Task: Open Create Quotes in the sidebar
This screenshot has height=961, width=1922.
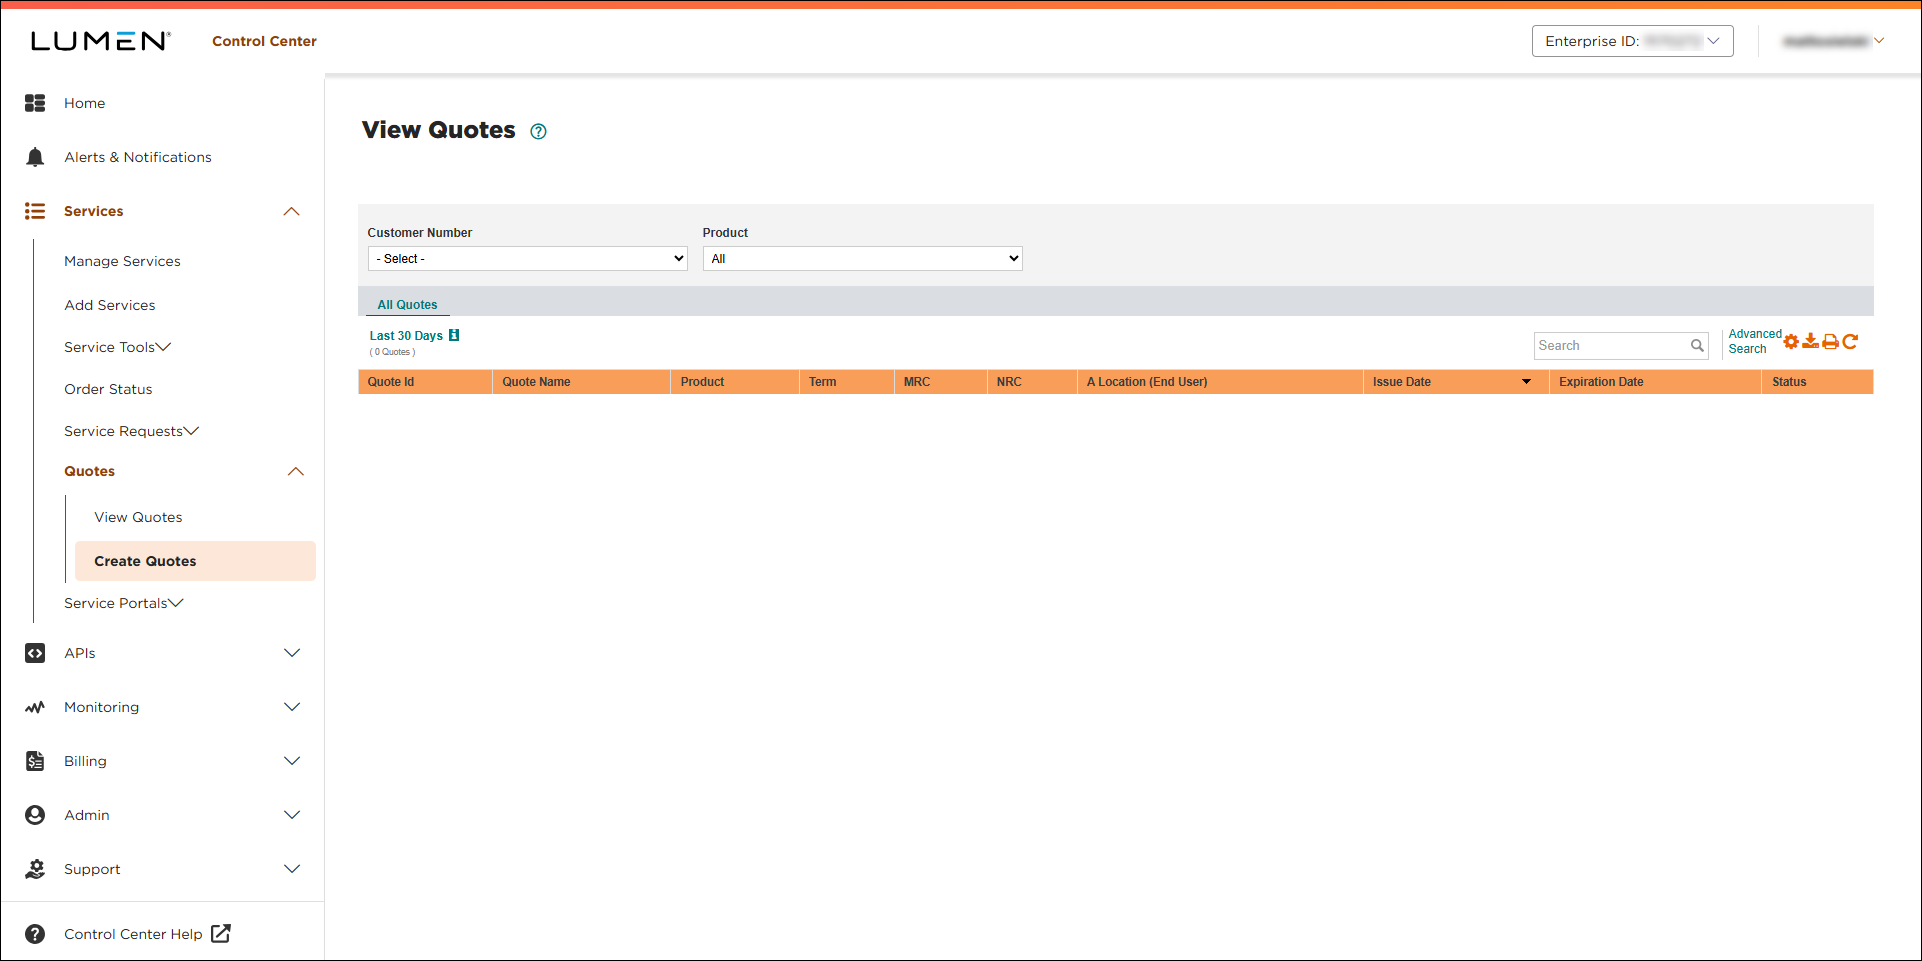Action: pyautogui.click(x=145, y=561)
